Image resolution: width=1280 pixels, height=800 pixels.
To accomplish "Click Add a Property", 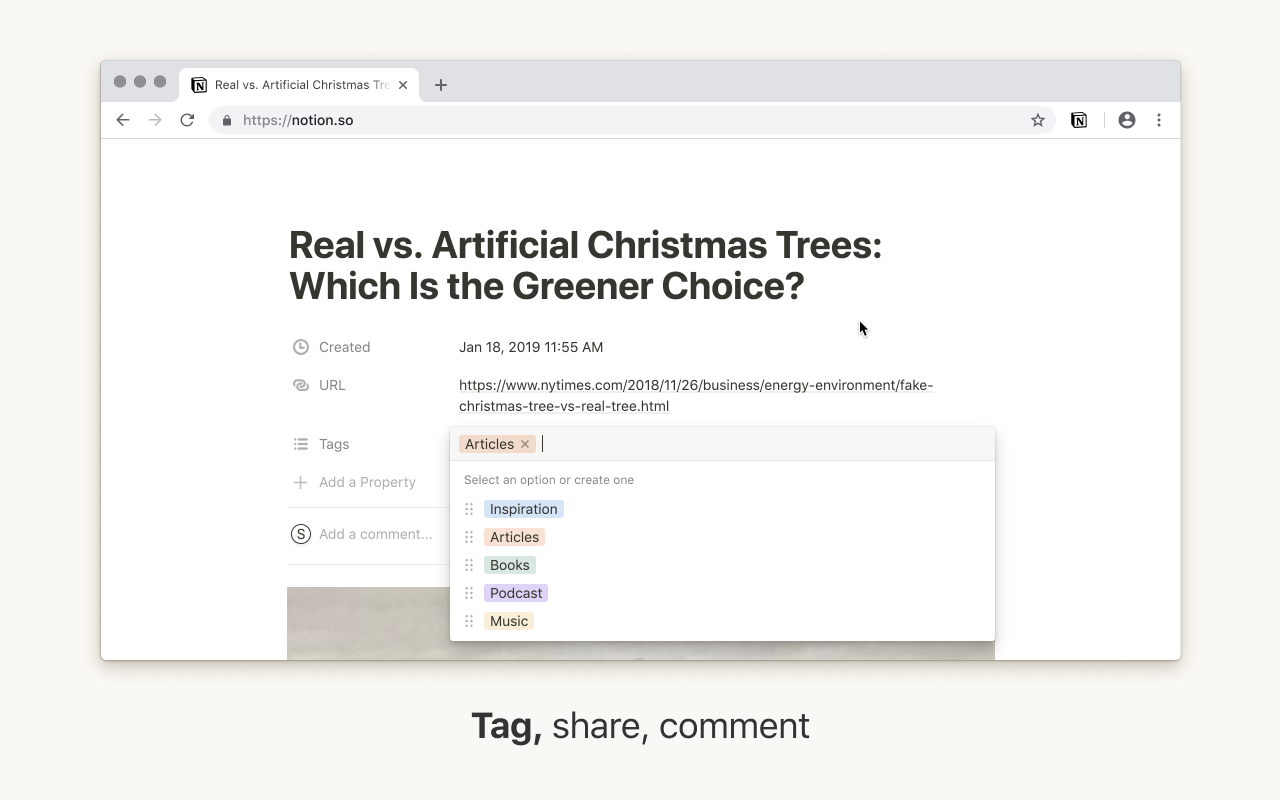I will click(x=367, y=482).
